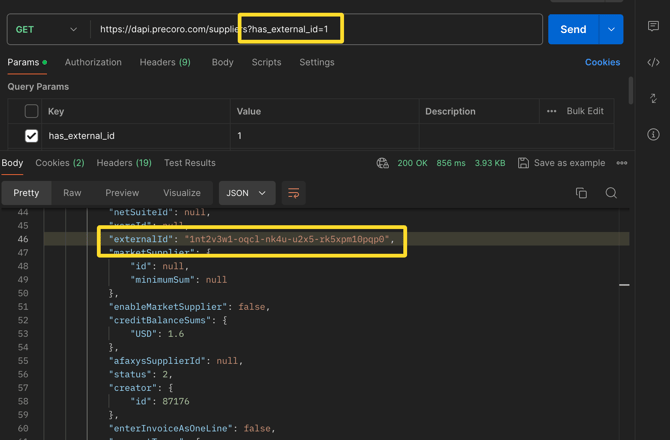Viewport: 670px width, 440px height.
Task: Search the response with magnifier icon
Action: tap(611, 193)
